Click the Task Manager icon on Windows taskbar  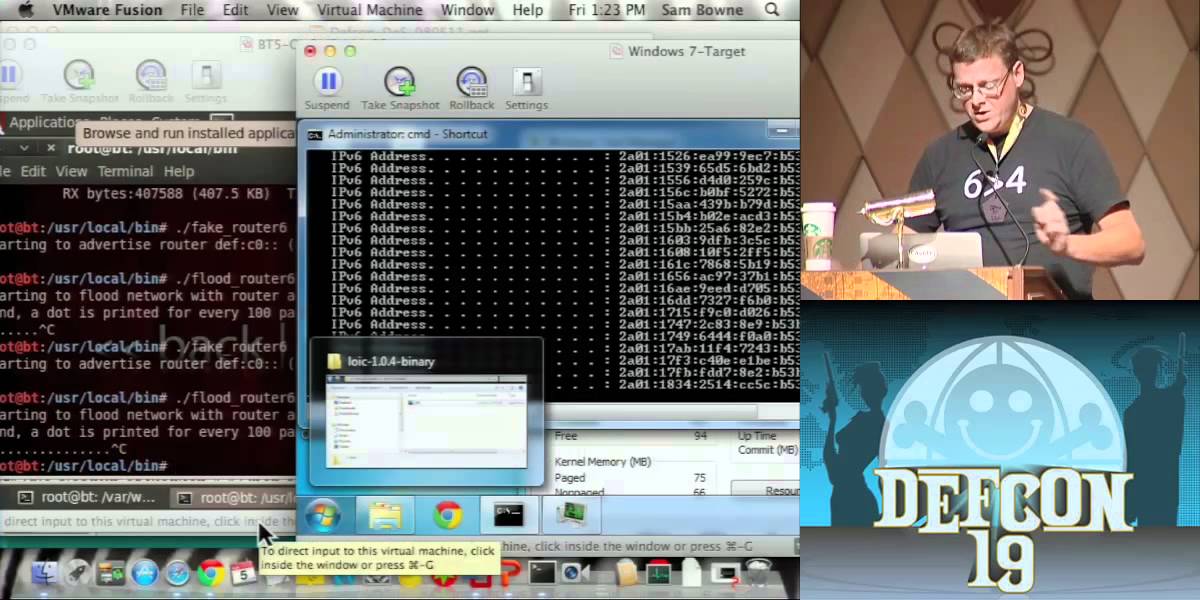point(571,515)
